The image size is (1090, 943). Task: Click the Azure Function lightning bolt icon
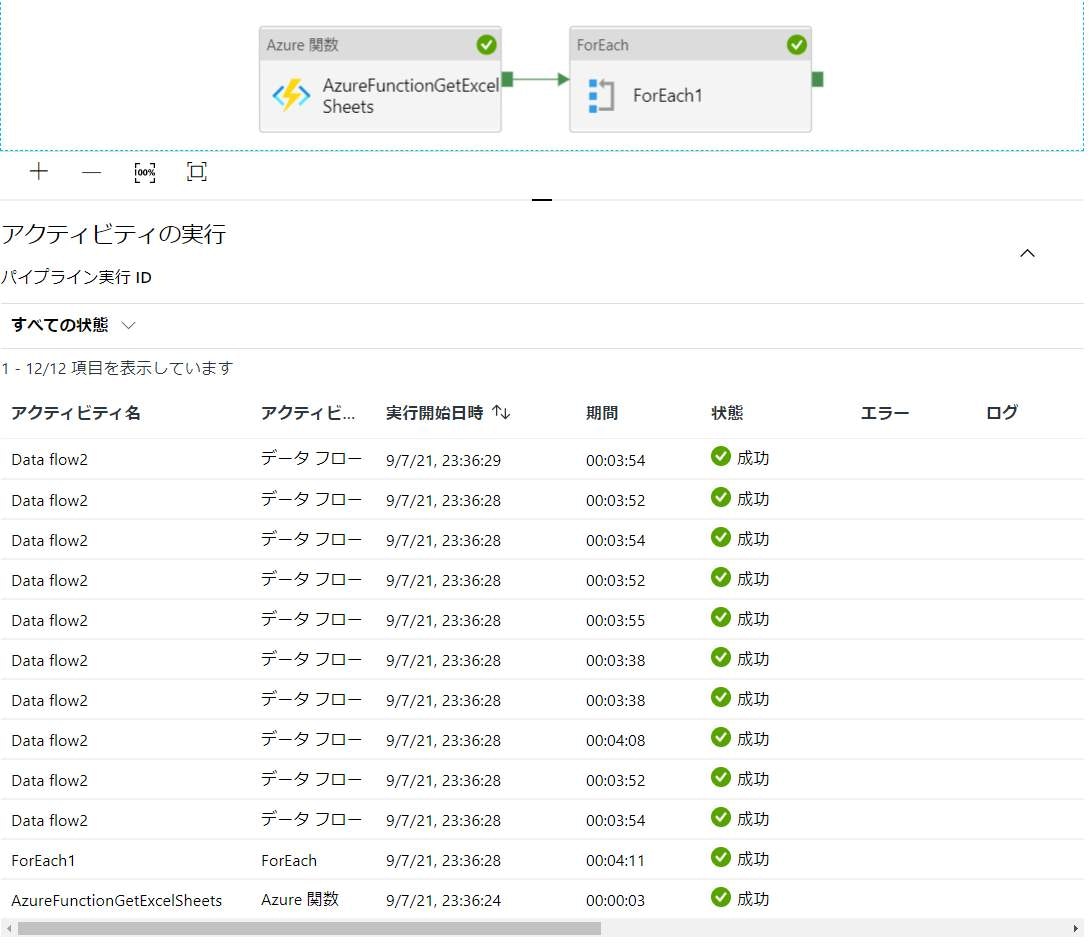coord(291,95)
